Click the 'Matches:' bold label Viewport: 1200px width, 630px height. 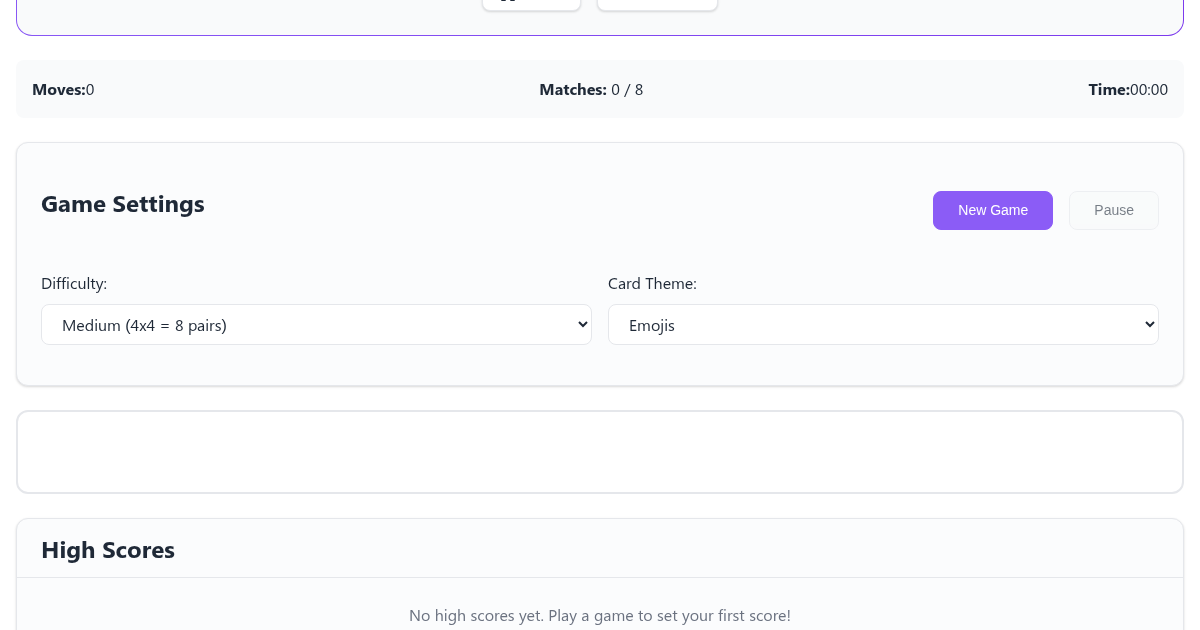[573, 90]
